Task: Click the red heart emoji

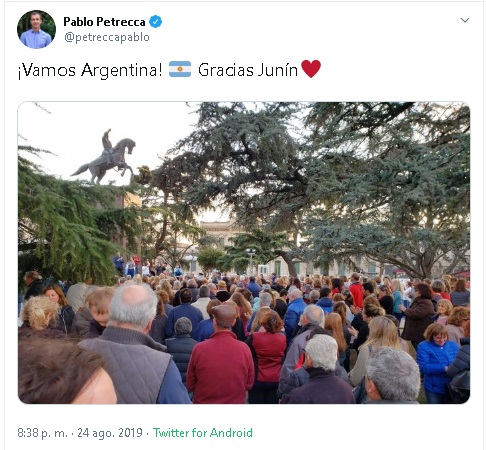Action: coord(311,69)
